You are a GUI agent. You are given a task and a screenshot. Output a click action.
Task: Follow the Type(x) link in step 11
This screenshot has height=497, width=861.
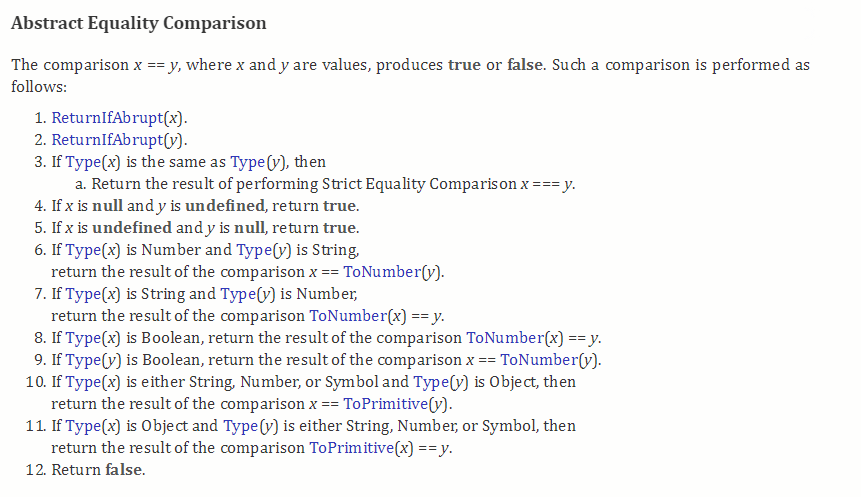[83, 426]
